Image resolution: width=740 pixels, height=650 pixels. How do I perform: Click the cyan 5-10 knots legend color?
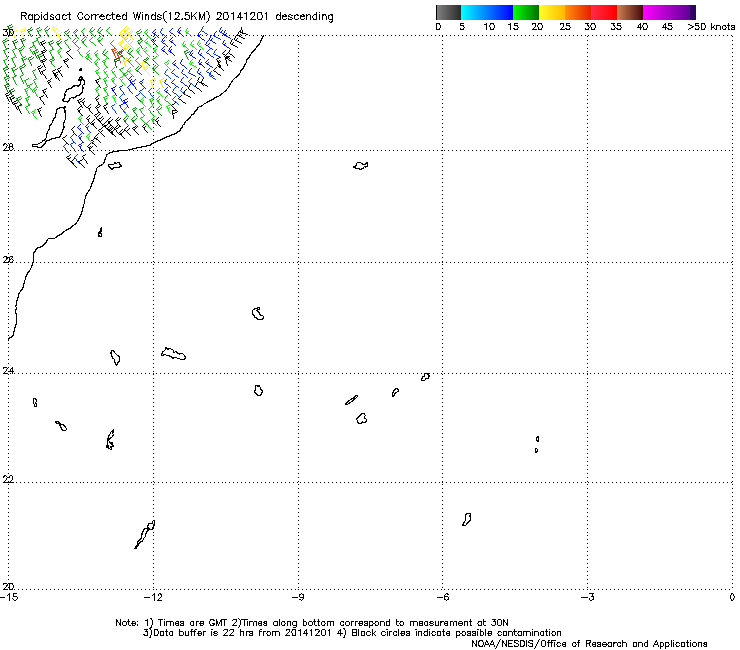click(x=474, y=12)
